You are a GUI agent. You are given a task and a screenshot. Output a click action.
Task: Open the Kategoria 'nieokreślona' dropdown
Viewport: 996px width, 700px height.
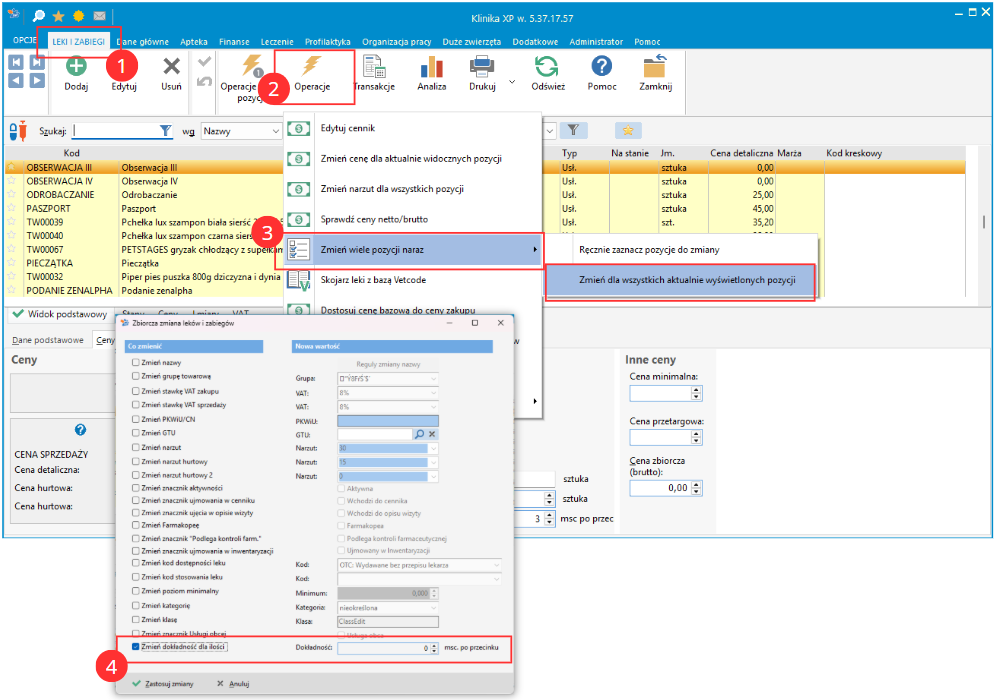click(x=387, y=607)
